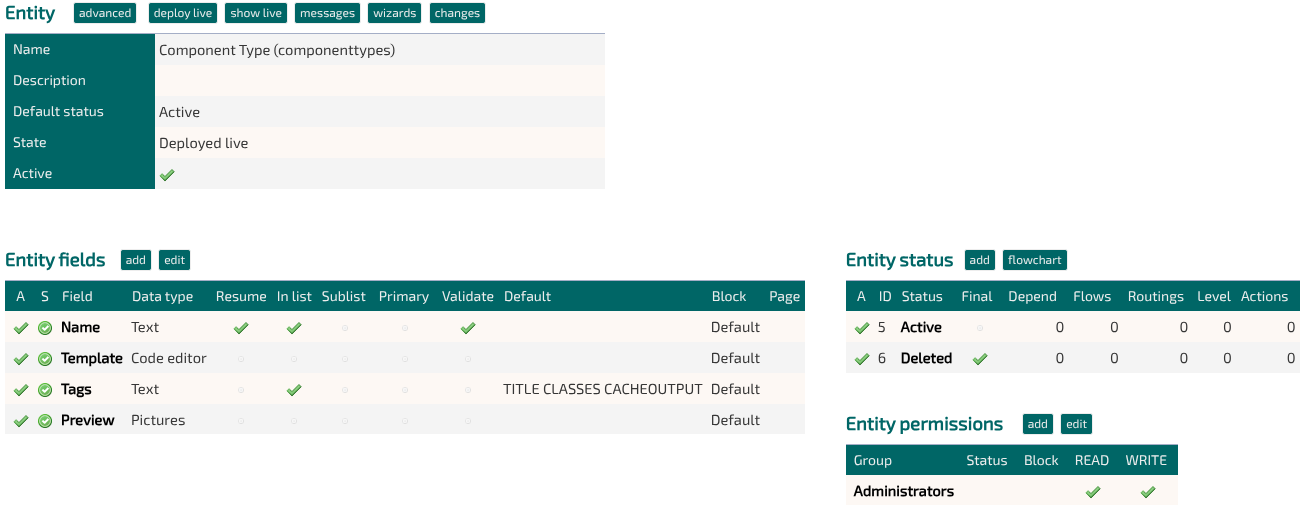Click edit next to Entity permissions
Viewport: 1306px width, 510px height.
[1076, 424]
